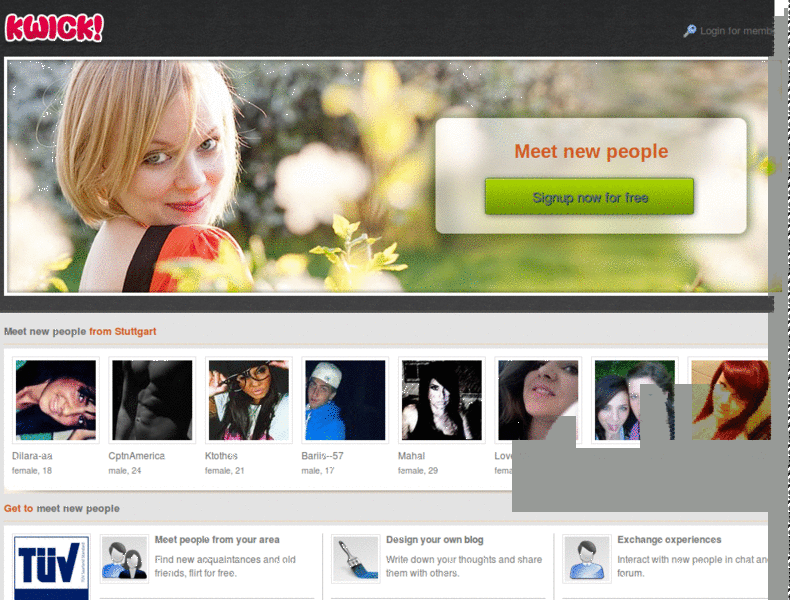Click the two-people Meet people icon
This screenshot has height=600, width=800.
(x=124, y=559)
